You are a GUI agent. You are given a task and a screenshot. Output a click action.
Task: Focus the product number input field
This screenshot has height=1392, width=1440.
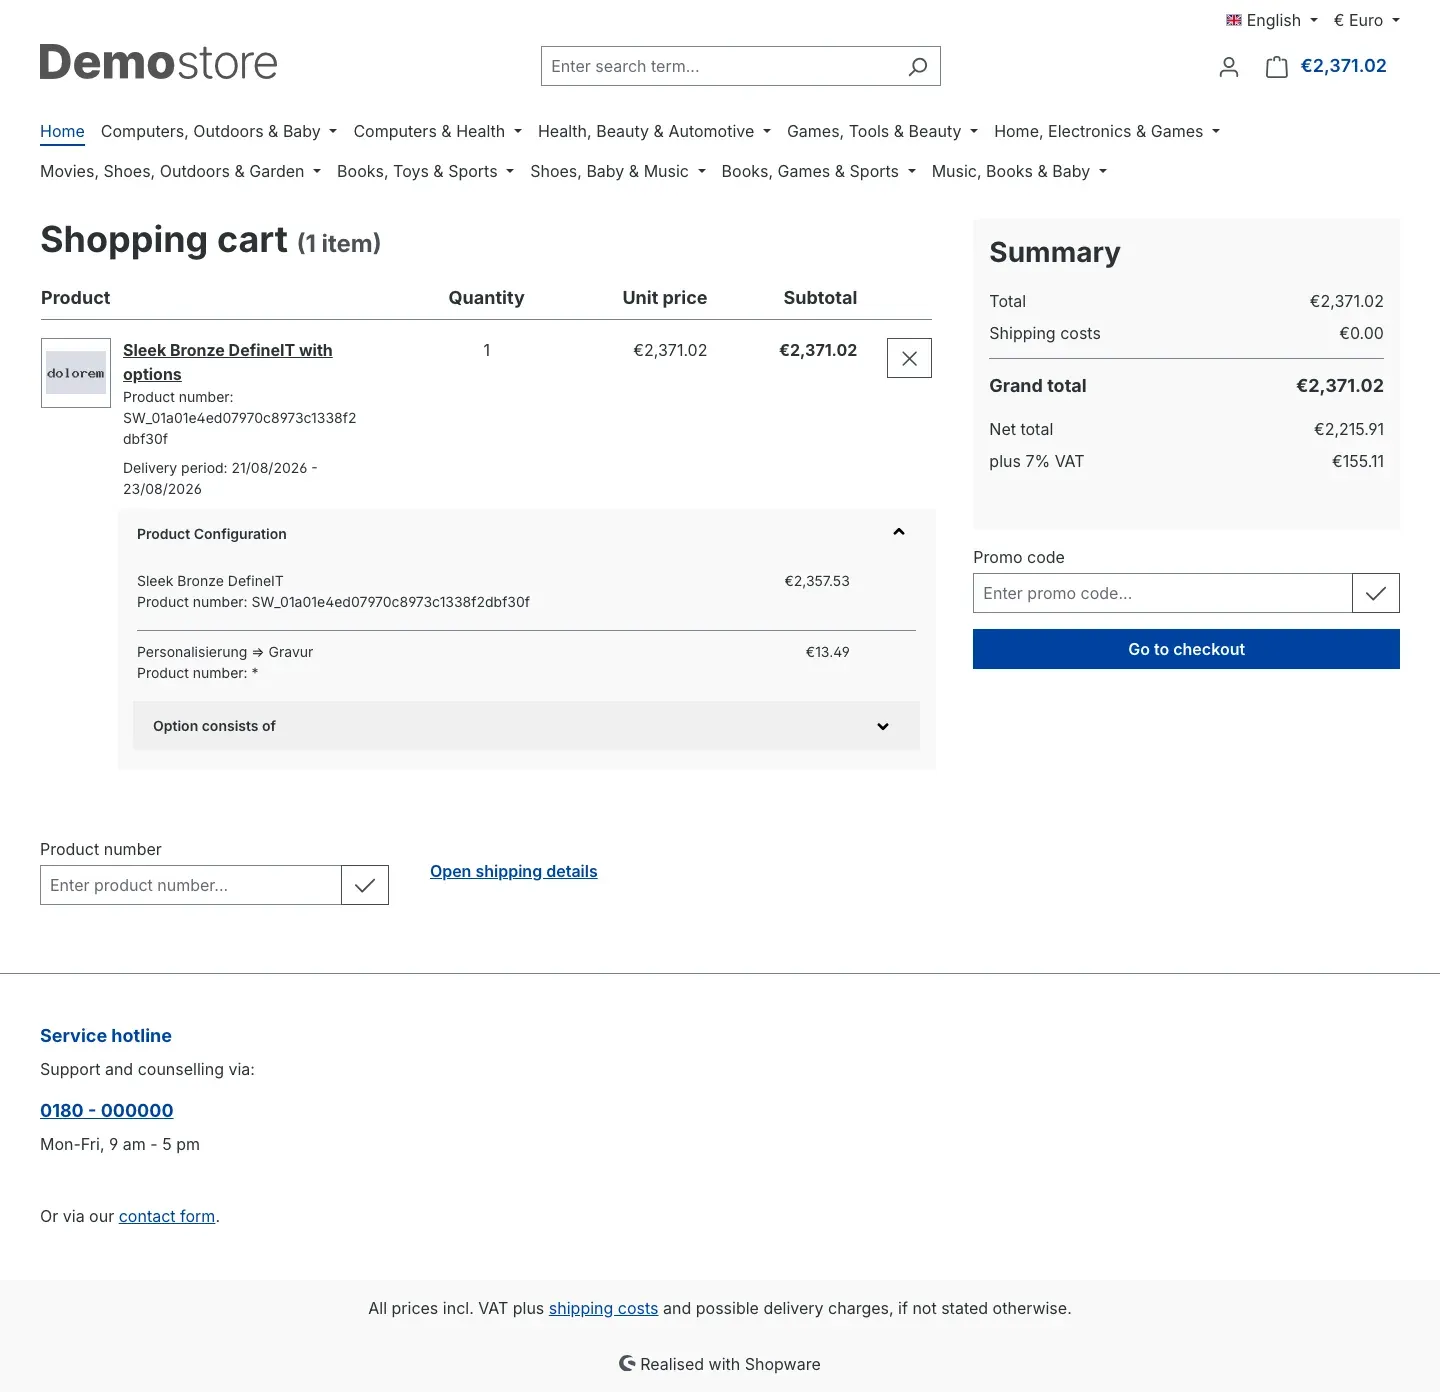pos(191,885)
